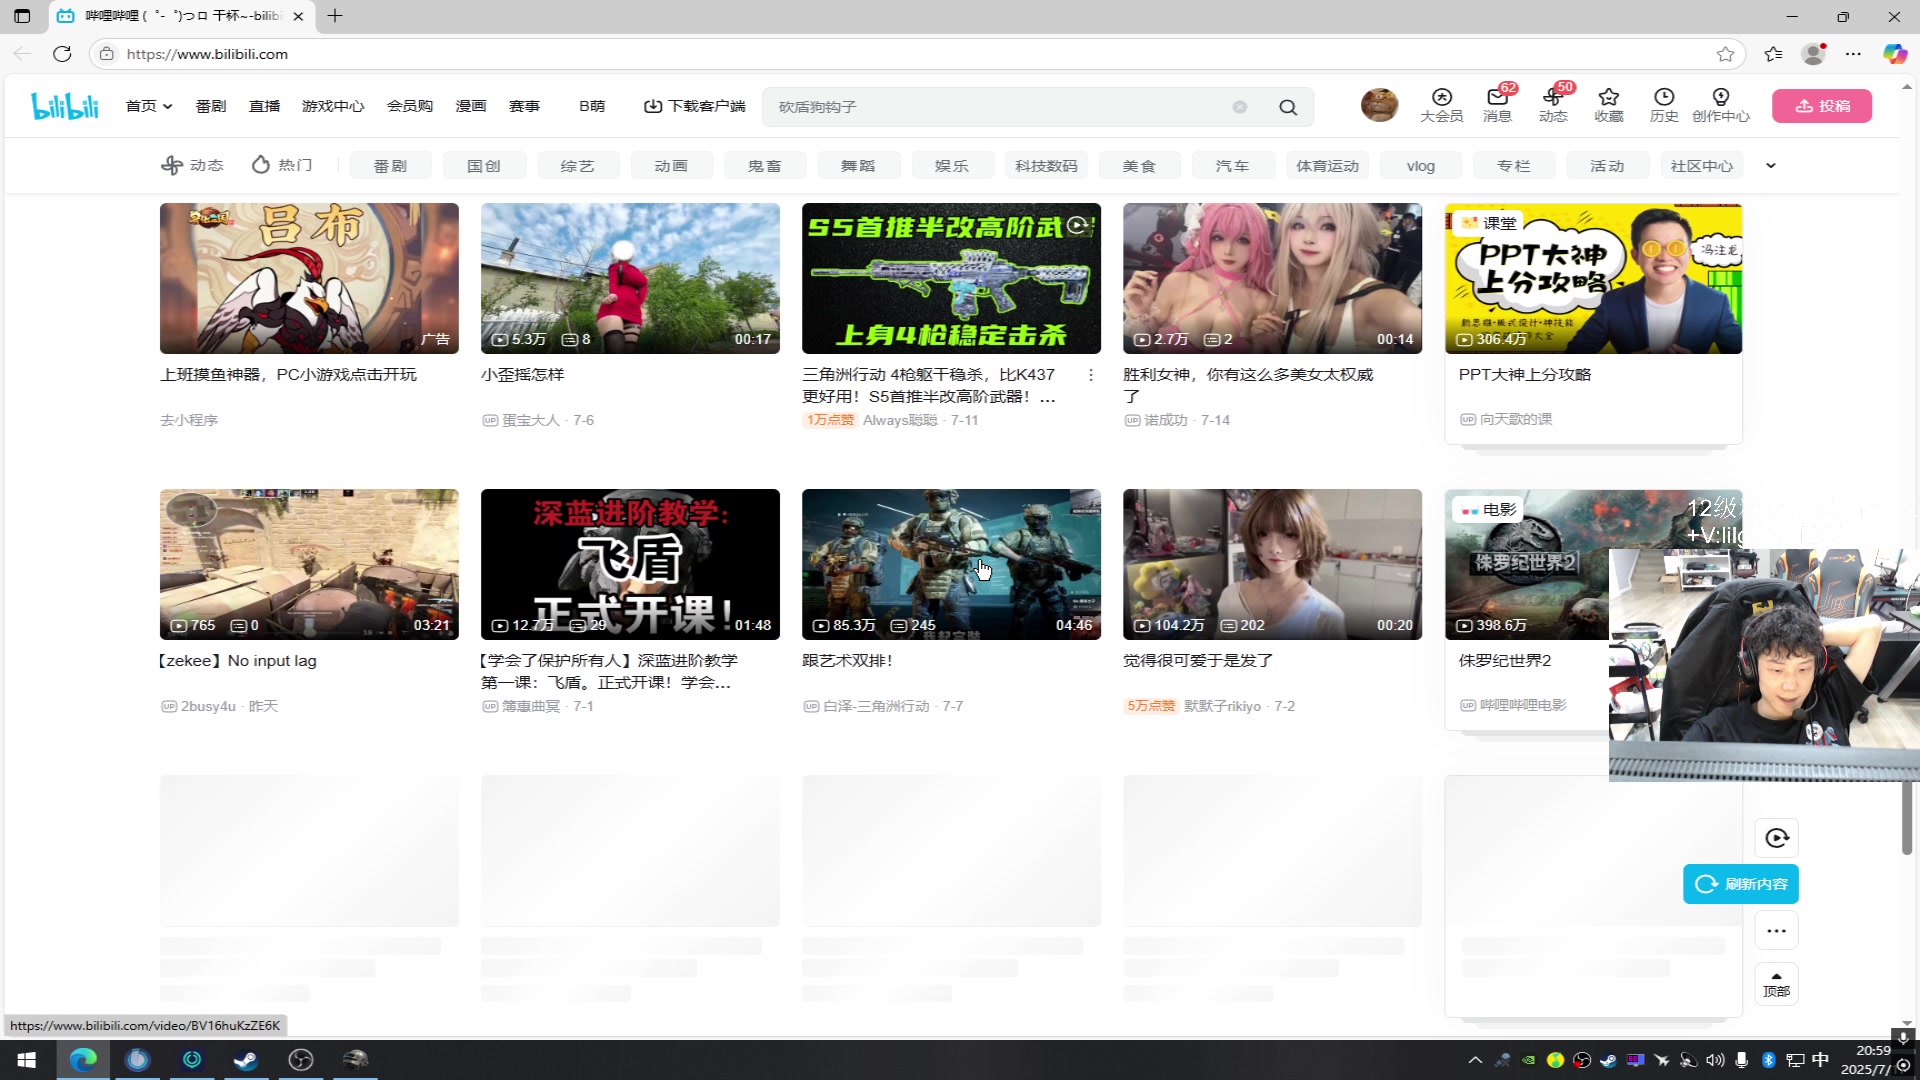Open 动态 feed icon in header
Viewport: 1920px width, 1080px height.
(1553, 105)
